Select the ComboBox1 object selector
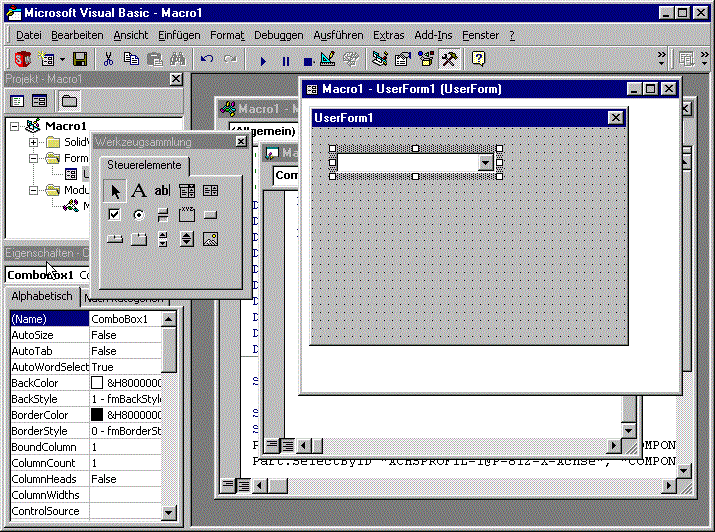 pos(47,275)
